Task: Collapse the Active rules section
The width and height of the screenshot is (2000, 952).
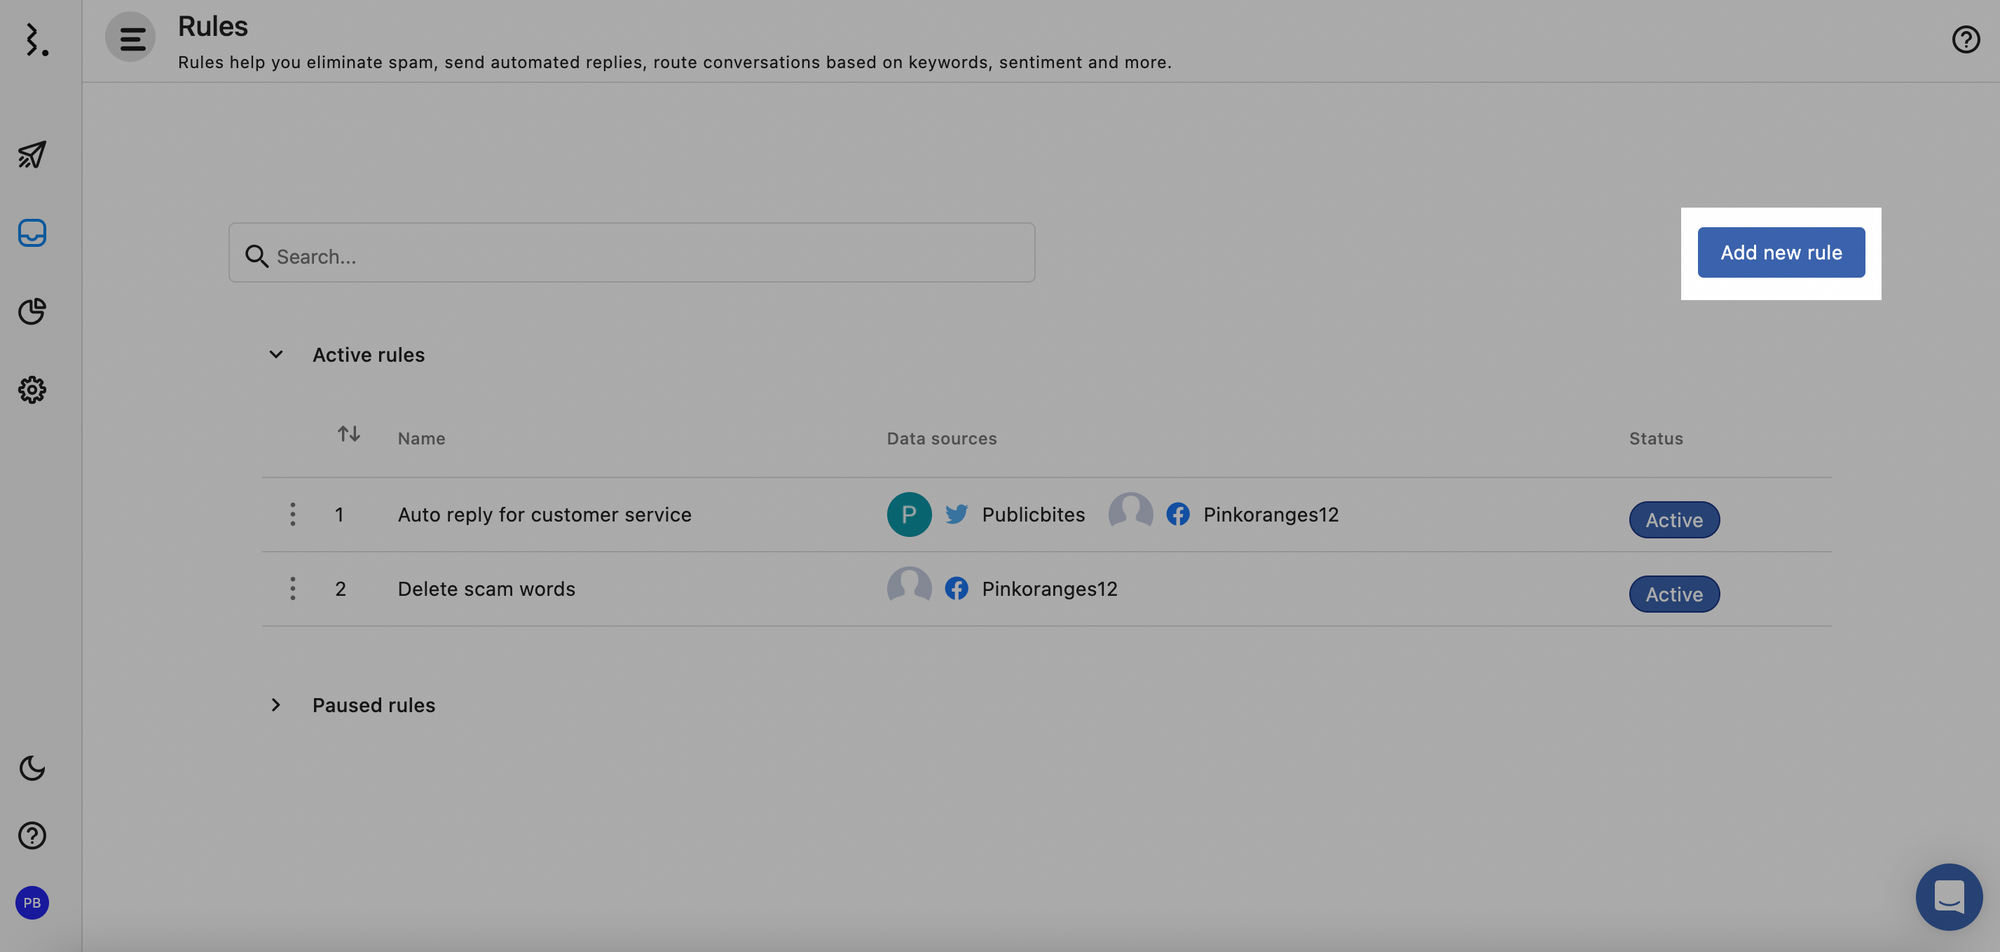Action: (276, 354)
